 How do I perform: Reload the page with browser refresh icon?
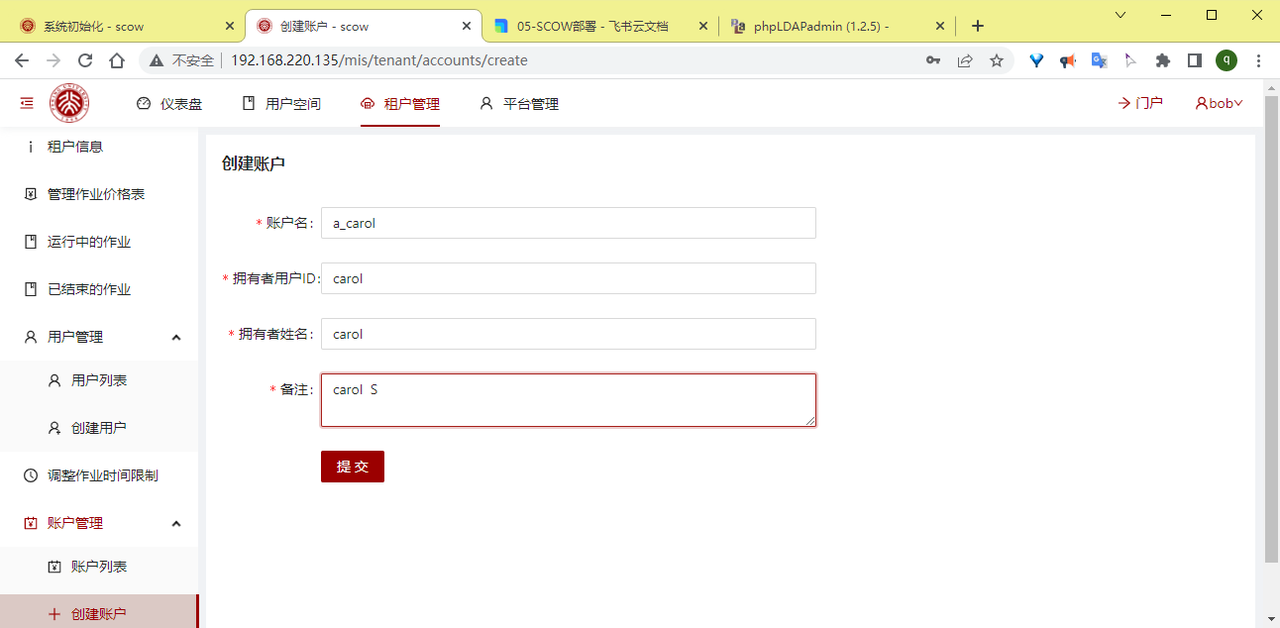(85, 60)
